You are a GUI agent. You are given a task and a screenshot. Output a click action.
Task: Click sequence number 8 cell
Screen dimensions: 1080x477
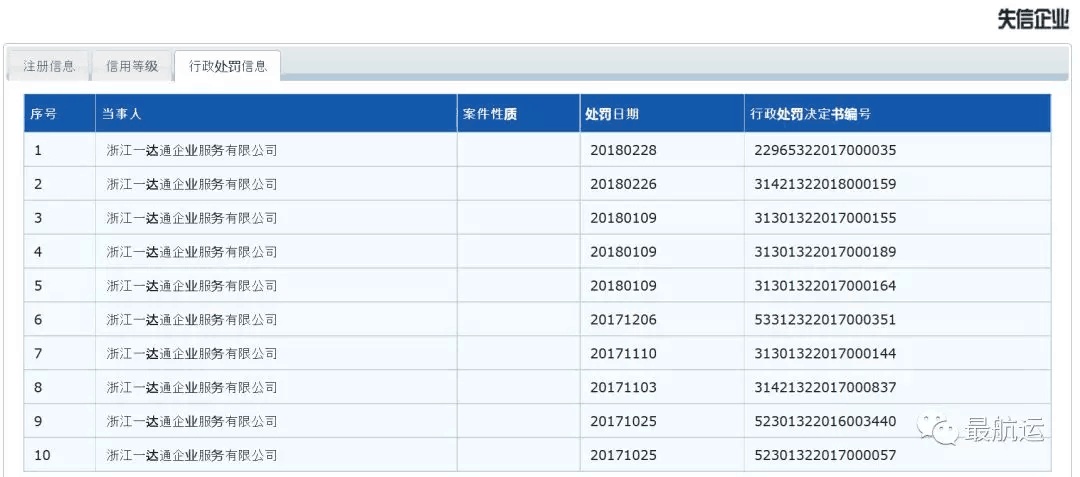[59, 388]
